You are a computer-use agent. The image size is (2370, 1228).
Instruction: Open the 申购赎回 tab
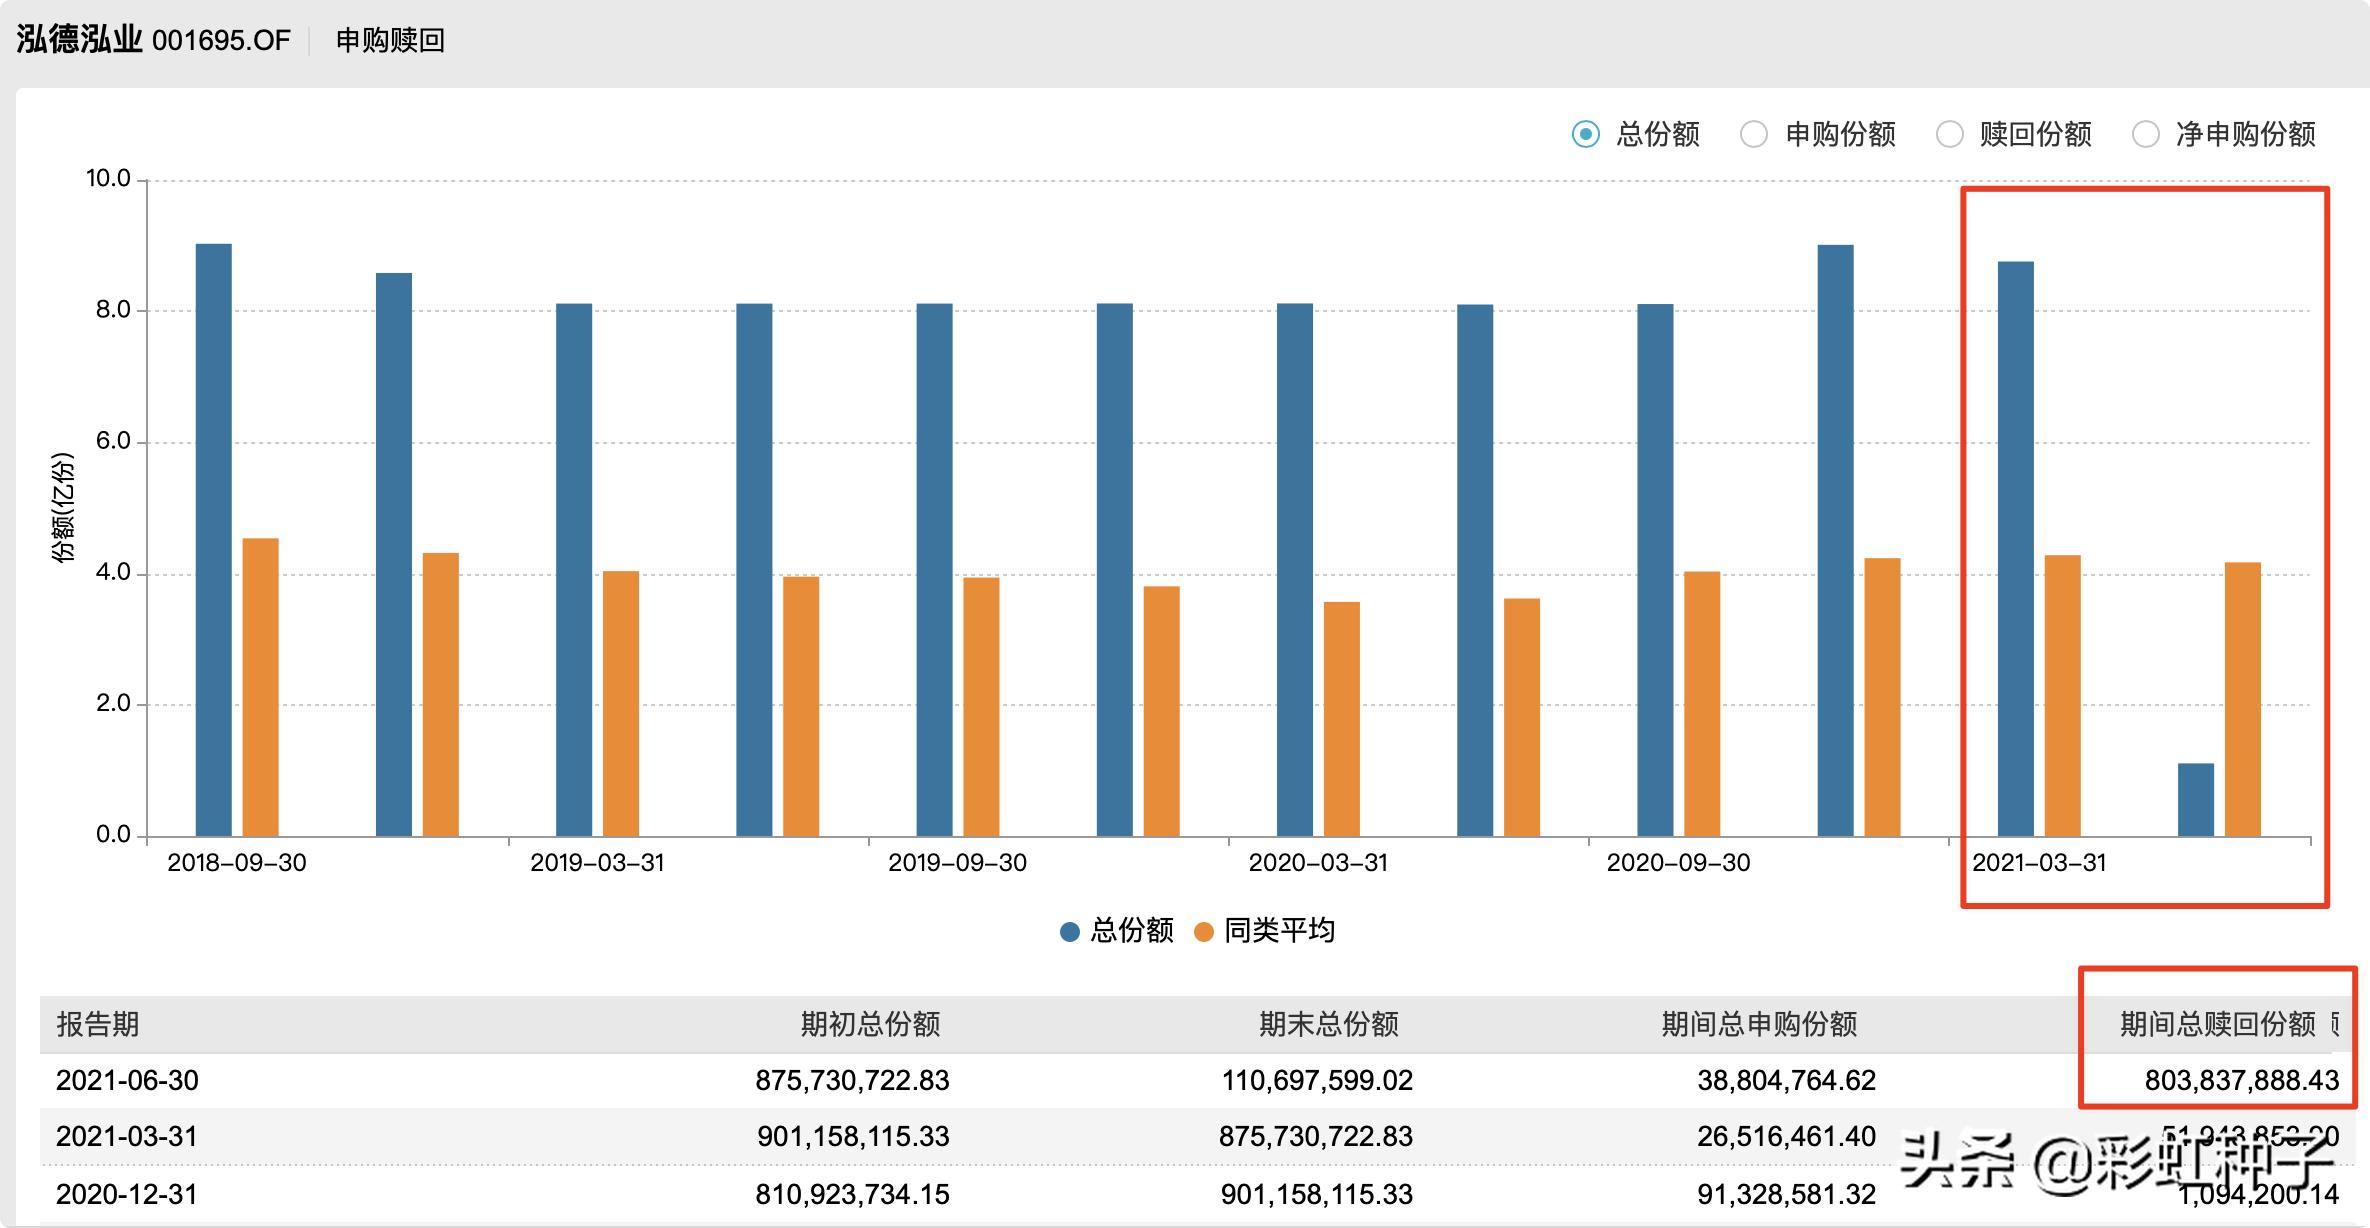pyautogui.click(x=390, y=40)
